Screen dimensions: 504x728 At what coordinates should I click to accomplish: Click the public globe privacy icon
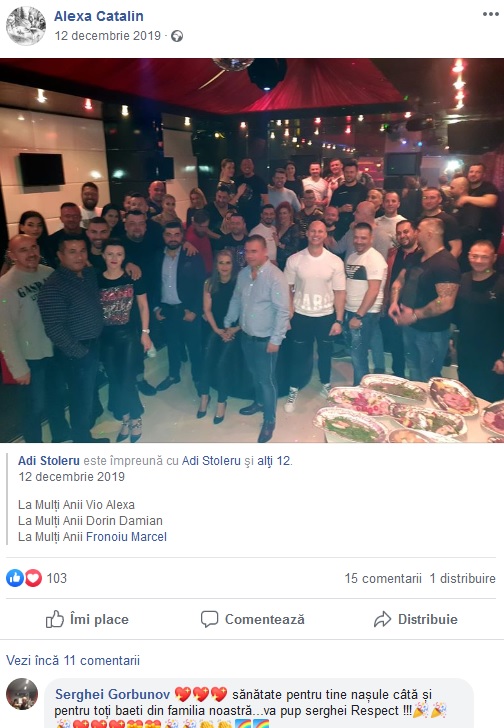click(177, 36)
